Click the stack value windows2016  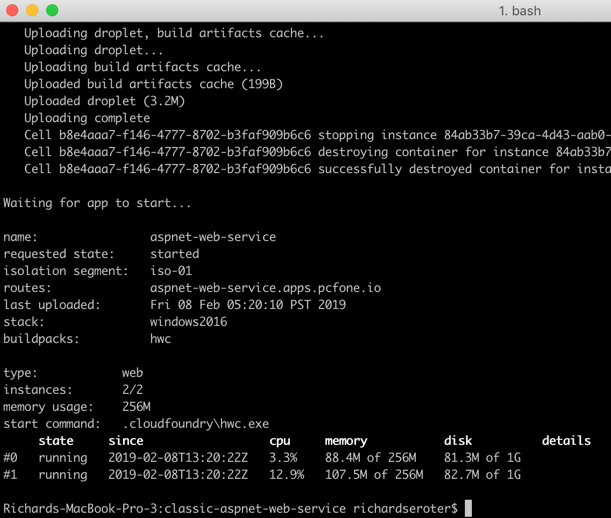coord(188,322)
